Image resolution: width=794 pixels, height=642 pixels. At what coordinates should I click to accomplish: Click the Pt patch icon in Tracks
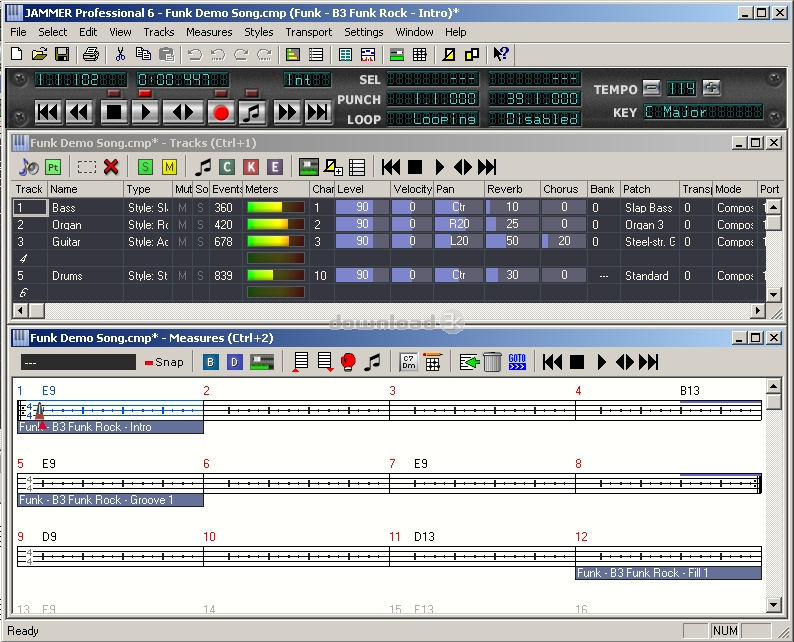pyautogui.click(x=53, y=167)
